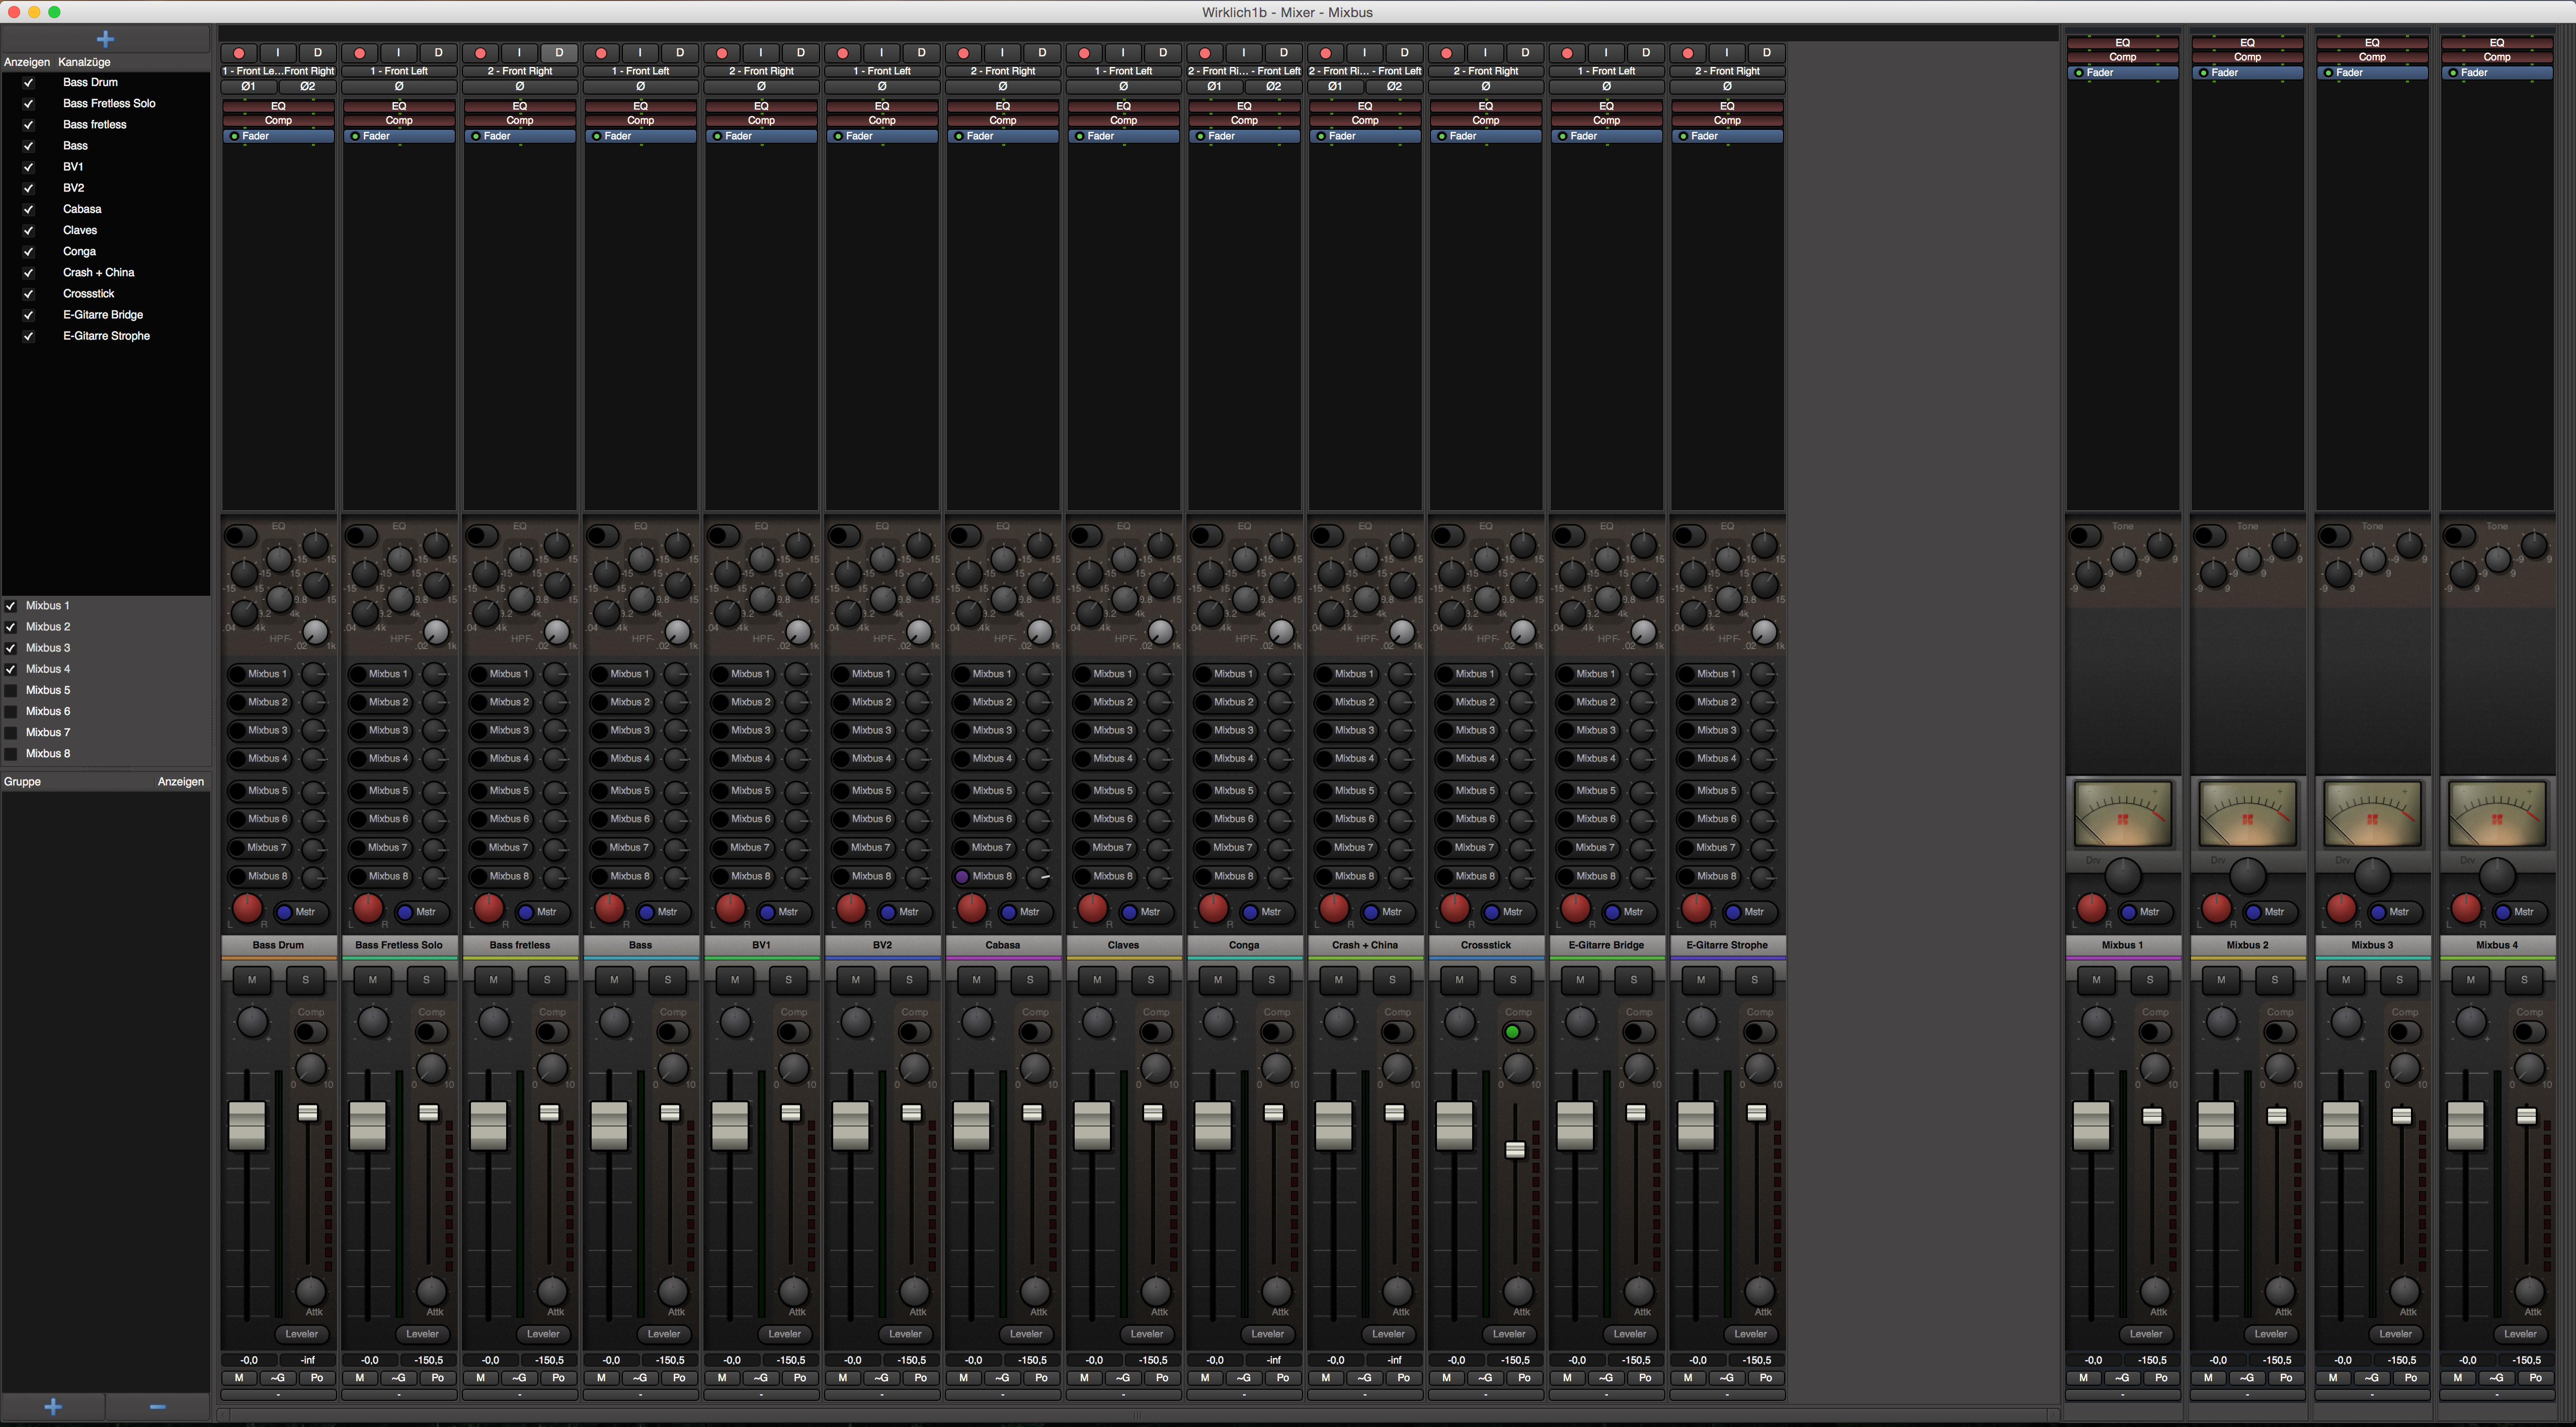
Task: Select E-Gitarre Bridge in the strips list
Action: [x=103, y=315]
